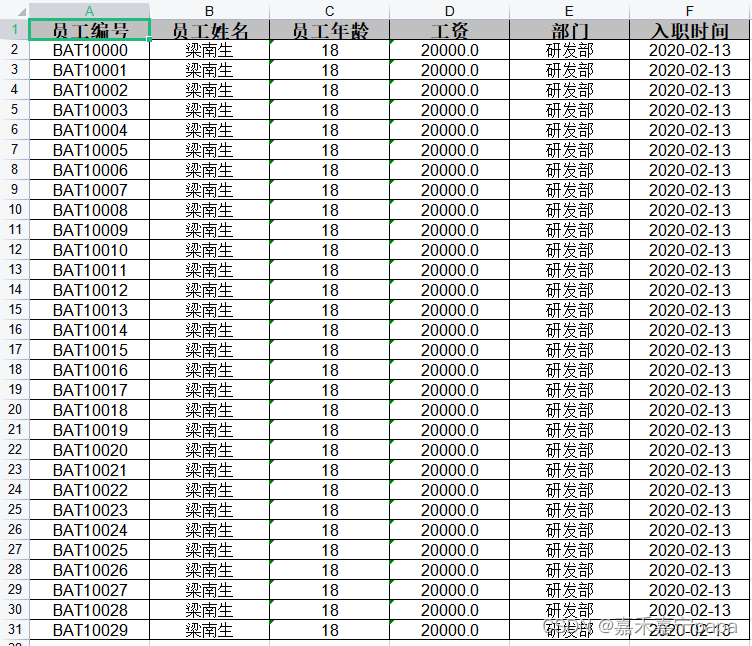Screen dimensions: 752x646
Task: Click cell BAT10000
Action: tap(90, 50)
